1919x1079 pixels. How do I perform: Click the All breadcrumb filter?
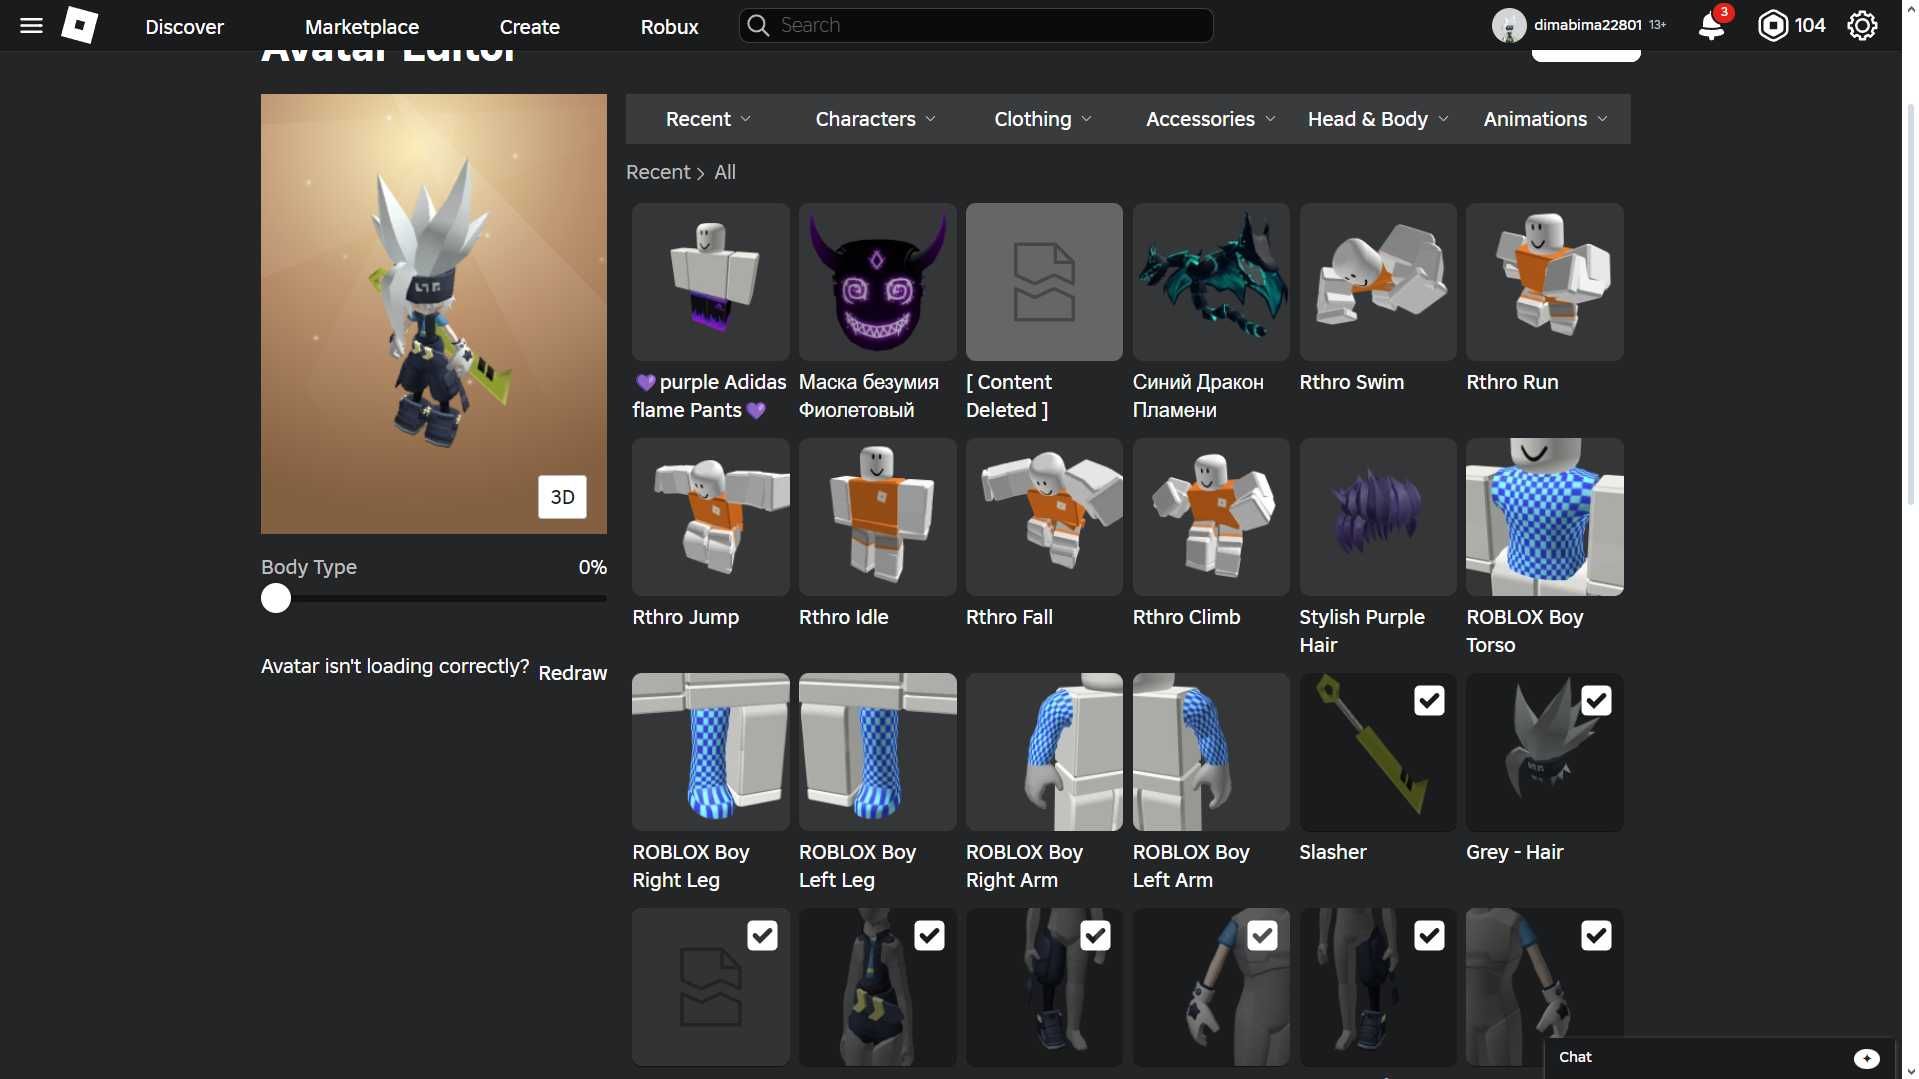pos(725,172)
